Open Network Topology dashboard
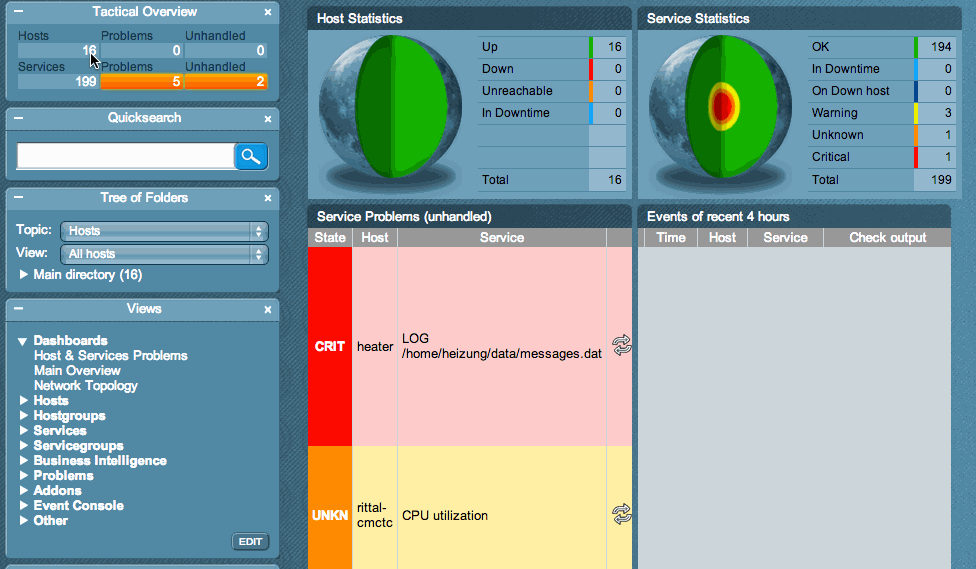 (86, 385)
